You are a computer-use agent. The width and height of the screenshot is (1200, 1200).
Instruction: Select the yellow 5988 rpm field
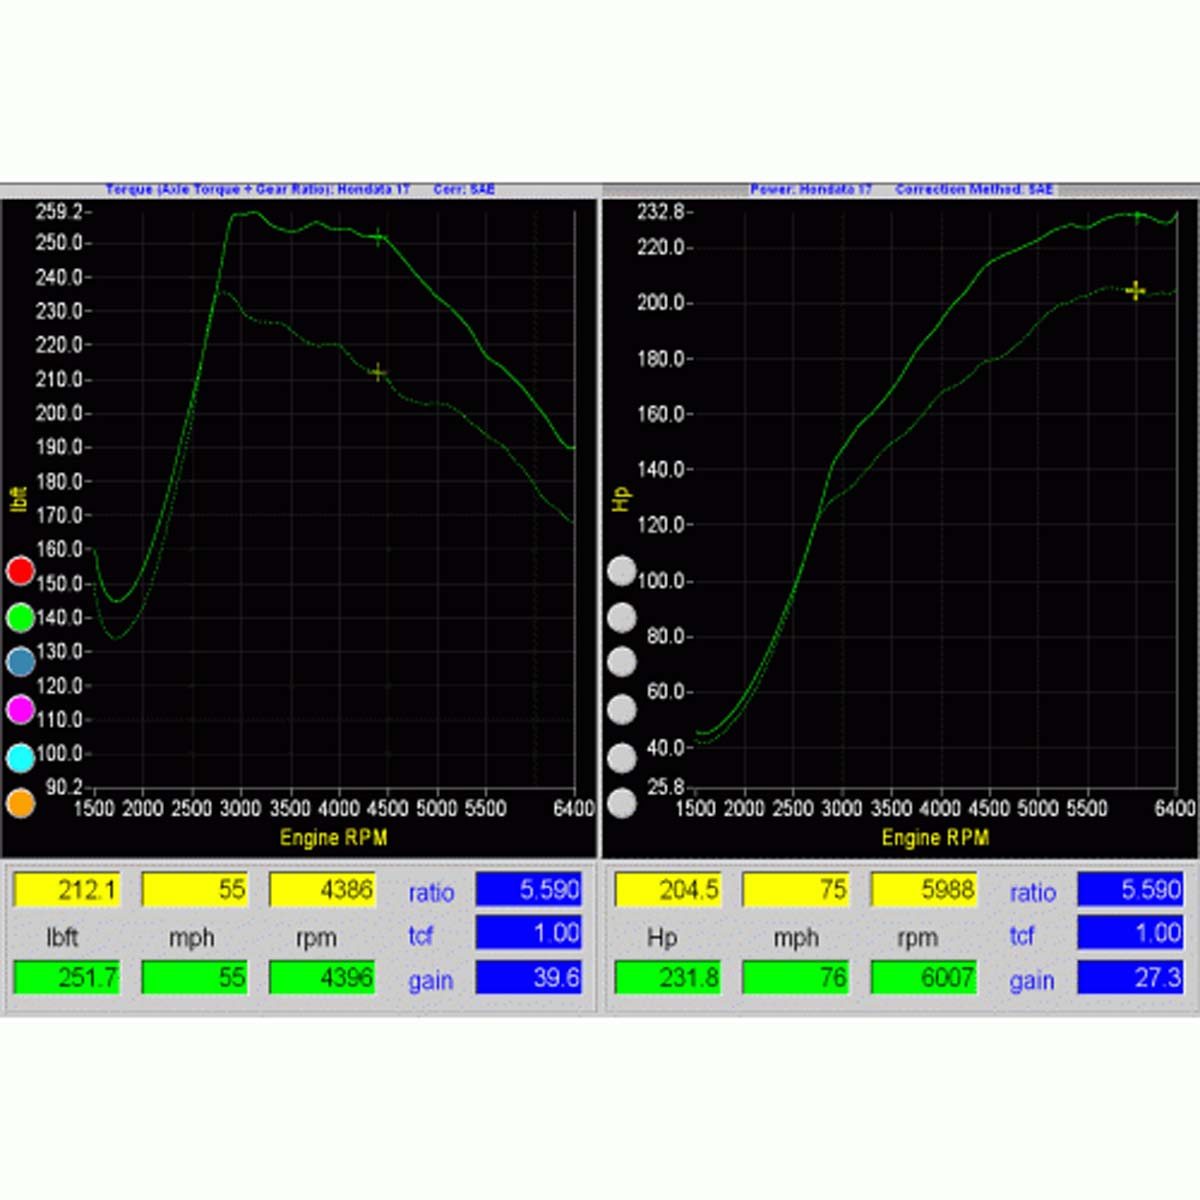pyautogui.click(x=923, y=889)
